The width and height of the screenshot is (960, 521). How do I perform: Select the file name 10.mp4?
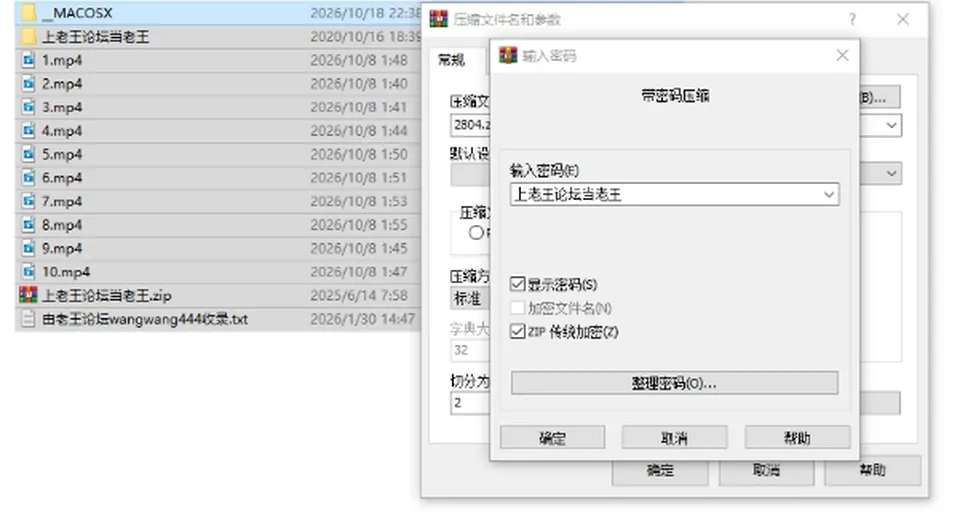tap(66, 271)
